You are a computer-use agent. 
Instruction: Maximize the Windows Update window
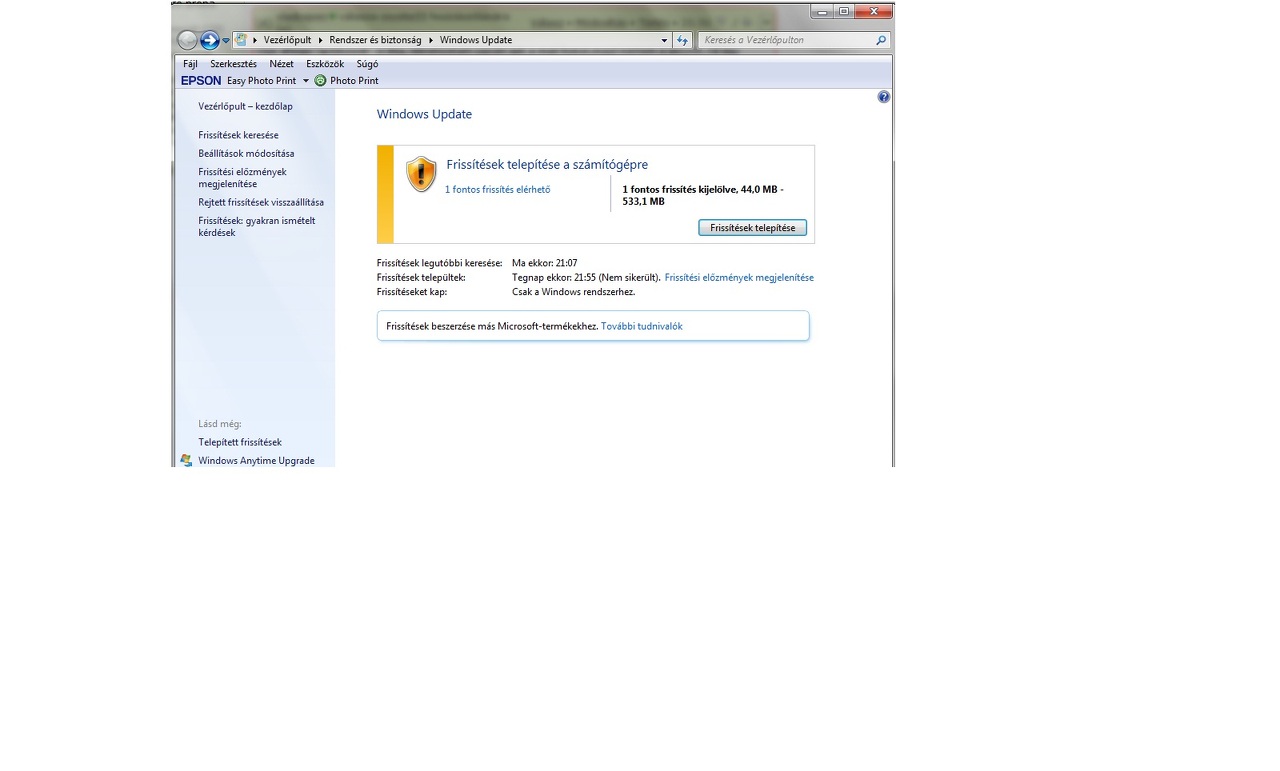(844, 11)
